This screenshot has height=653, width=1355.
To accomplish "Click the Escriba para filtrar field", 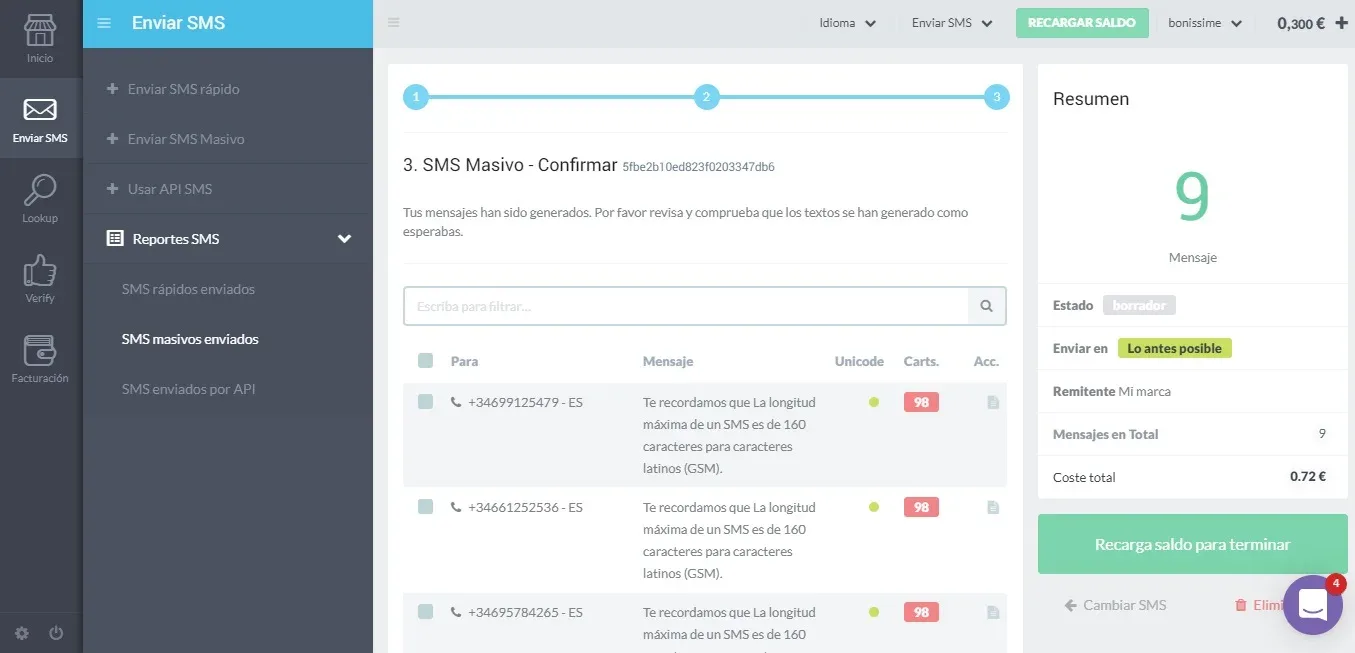I will 686,306.
